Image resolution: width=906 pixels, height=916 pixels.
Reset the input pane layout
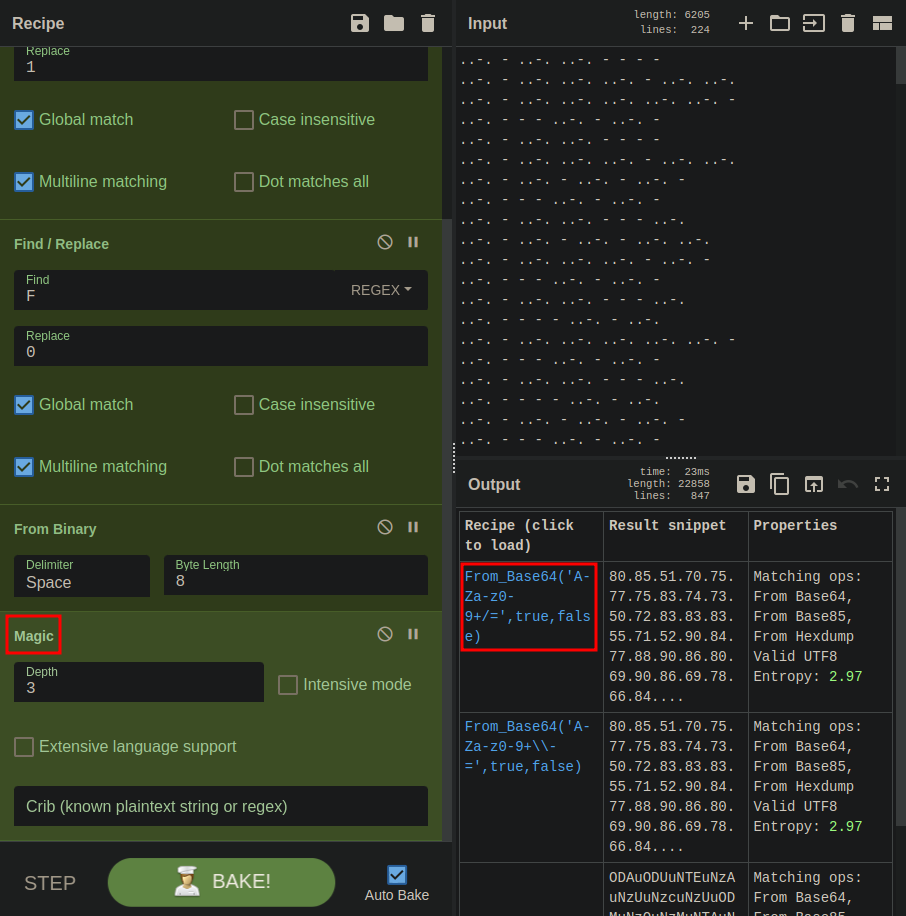tap(882, 23)
